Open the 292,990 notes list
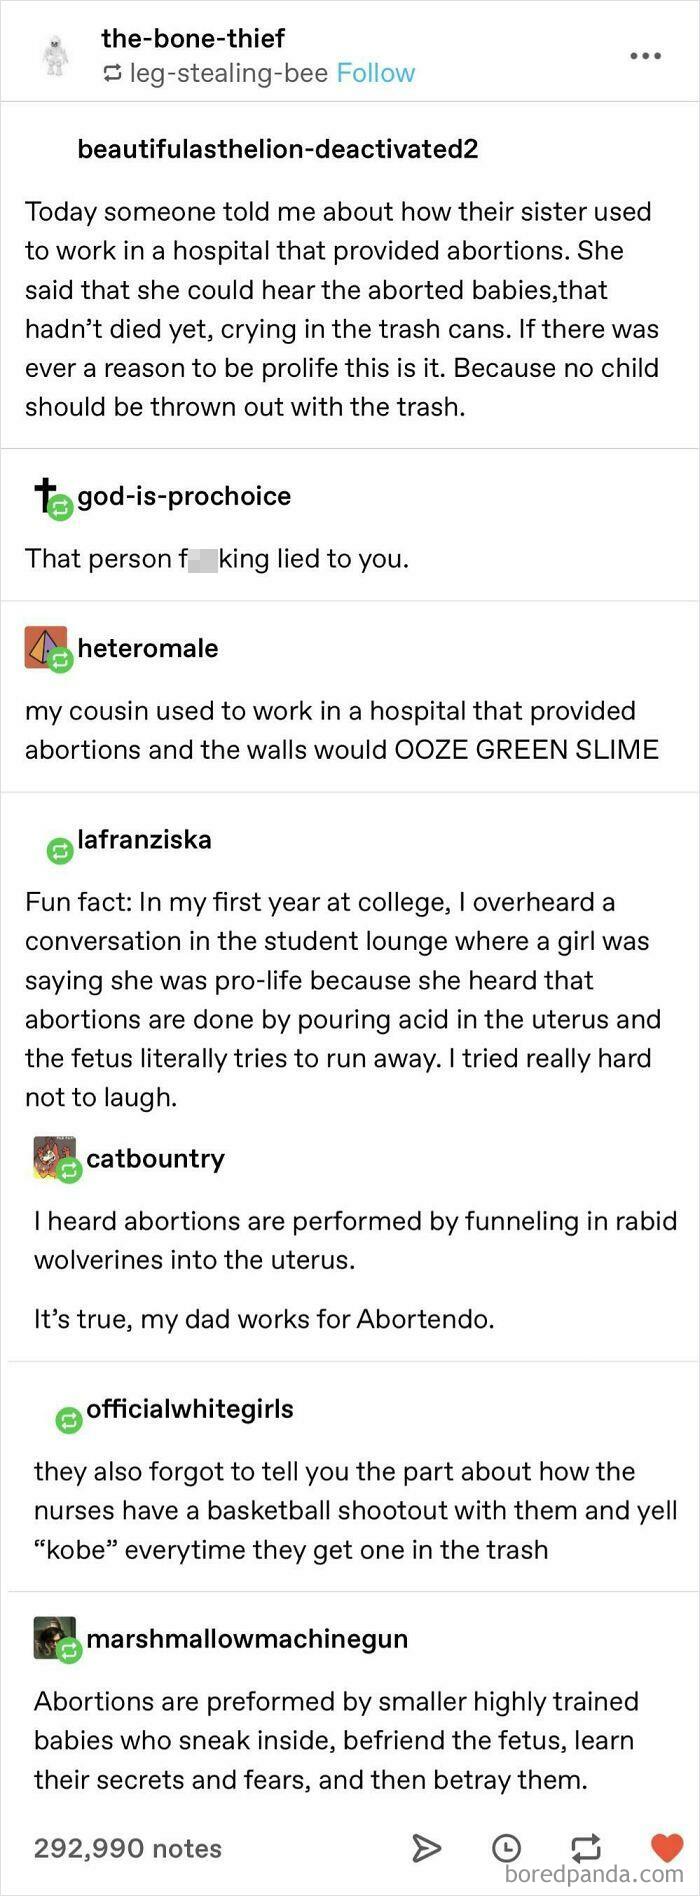The width and height of the screenshot is (700, 1896). [126, 1847]
